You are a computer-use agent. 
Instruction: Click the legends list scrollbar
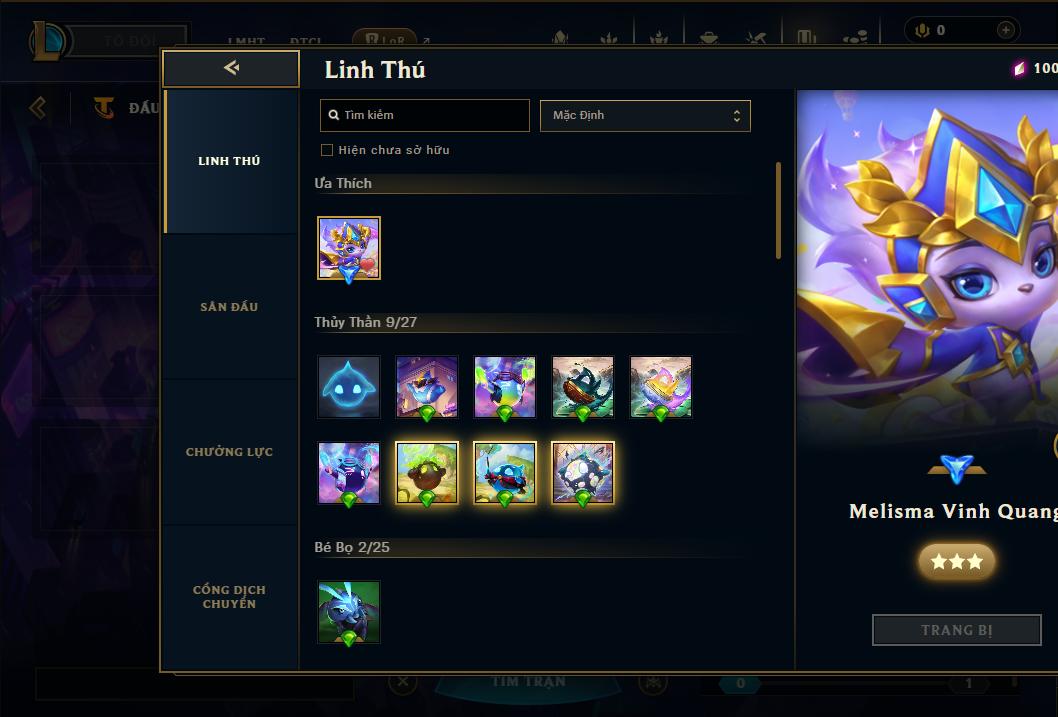[778, 210]
